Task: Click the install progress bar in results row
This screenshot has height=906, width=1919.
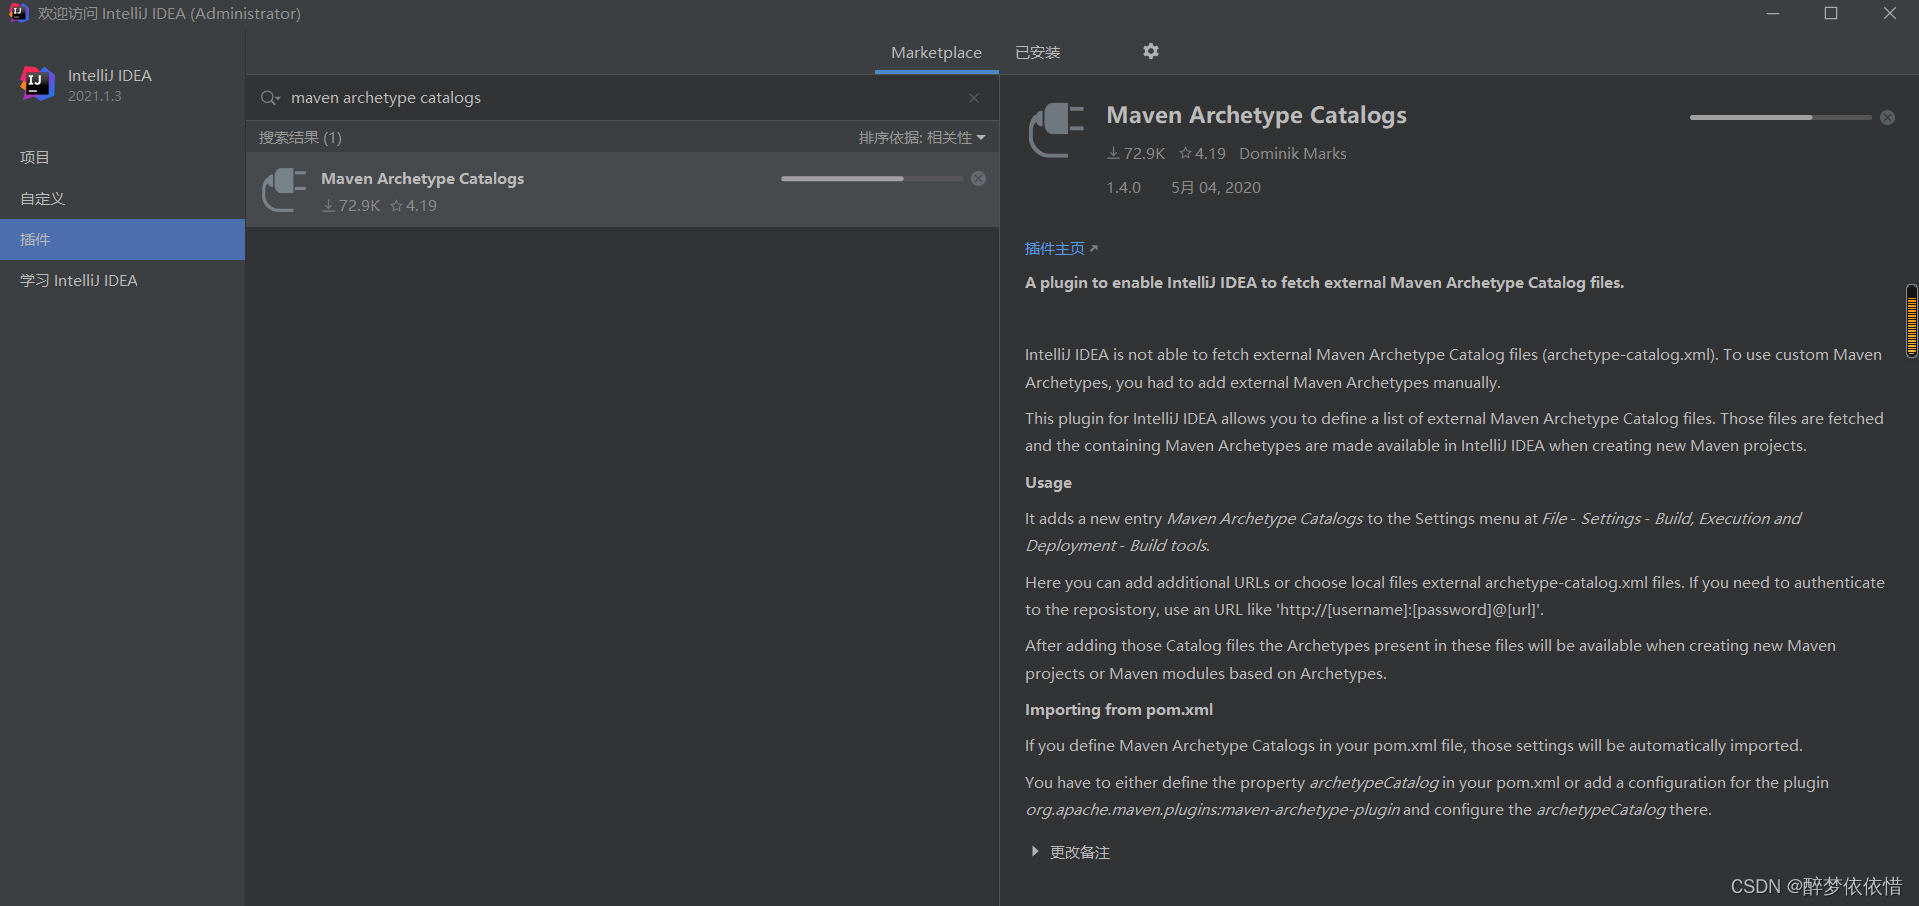Action: pos(872,178)
